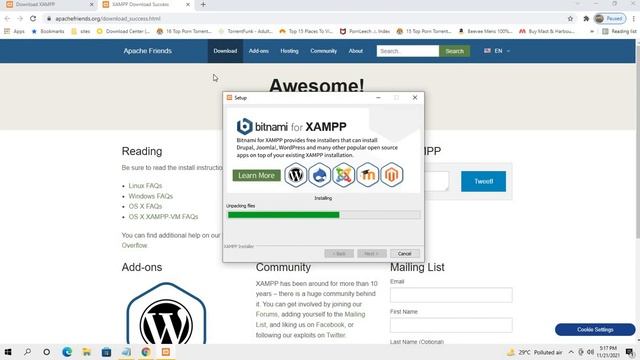The image size is (640, 360).
Task: Open a new Chrome tab
Action: point(203,4)
